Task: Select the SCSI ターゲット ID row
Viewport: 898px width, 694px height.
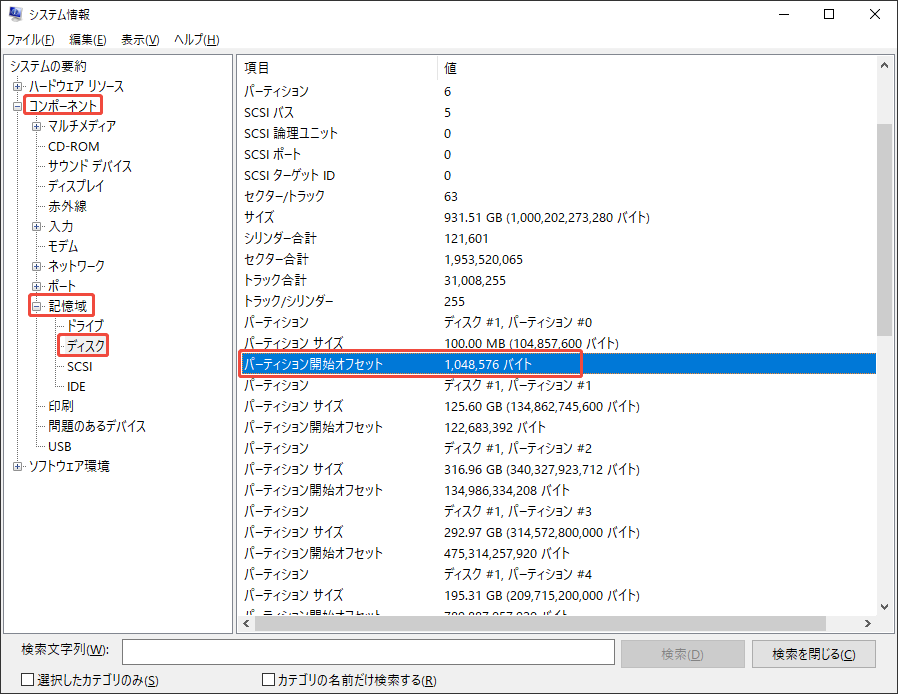Action: (x=557, y=176)
